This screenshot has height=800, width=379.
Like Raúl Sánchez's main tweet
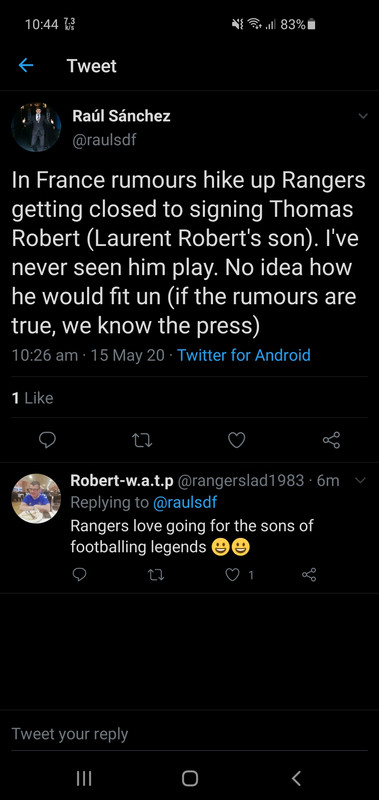pos(236,440)
